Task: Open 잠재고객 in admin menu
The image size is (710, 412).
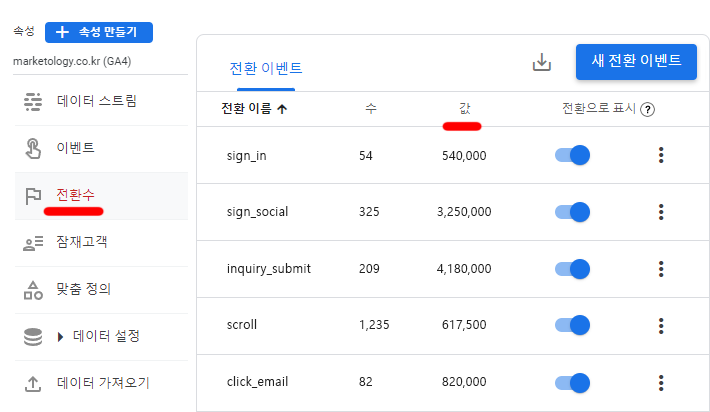Action: coord(82,242)
